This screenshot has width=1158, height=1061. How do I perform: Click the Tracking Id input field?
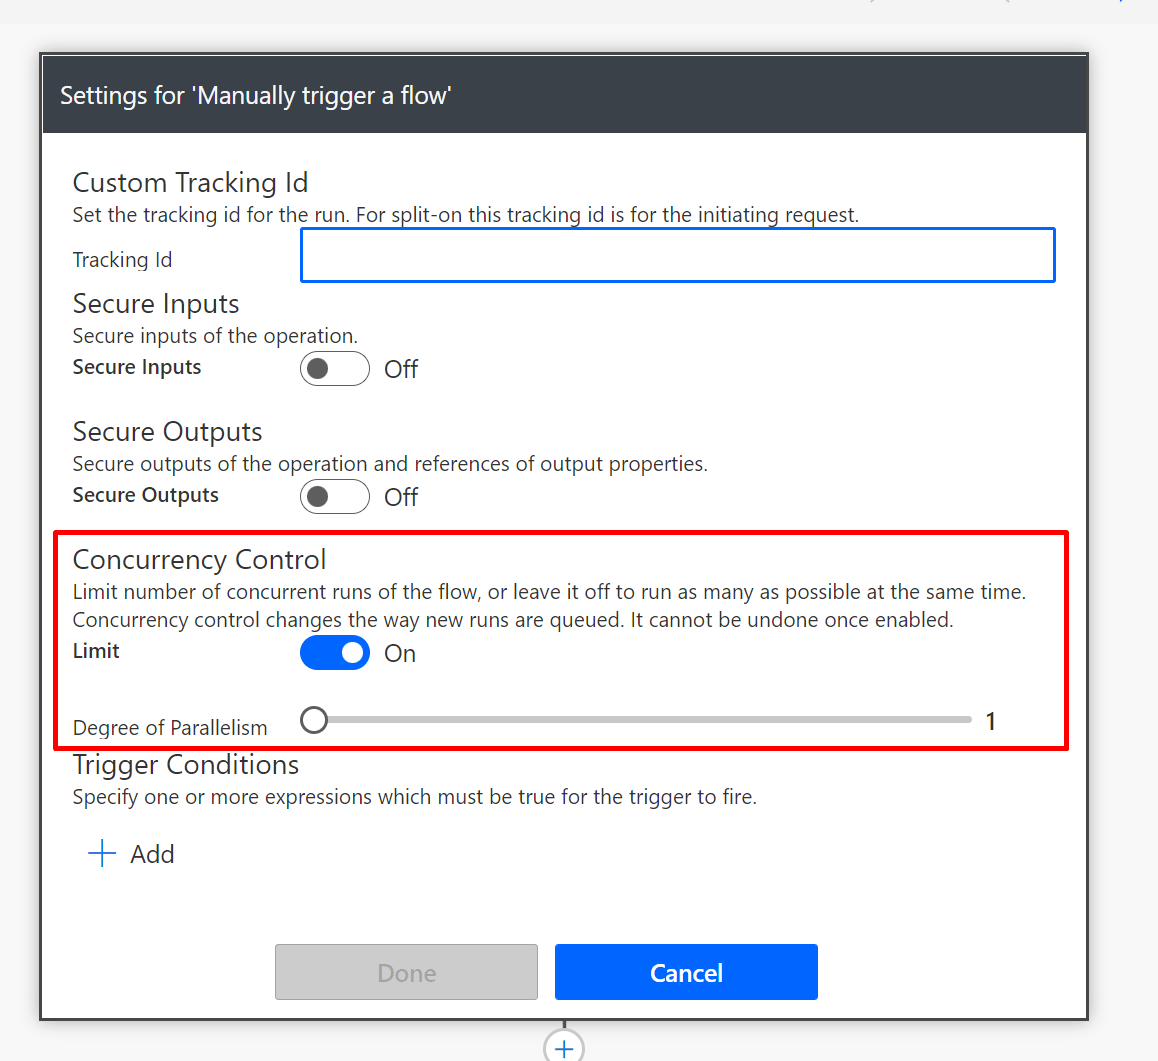point(677,255)
